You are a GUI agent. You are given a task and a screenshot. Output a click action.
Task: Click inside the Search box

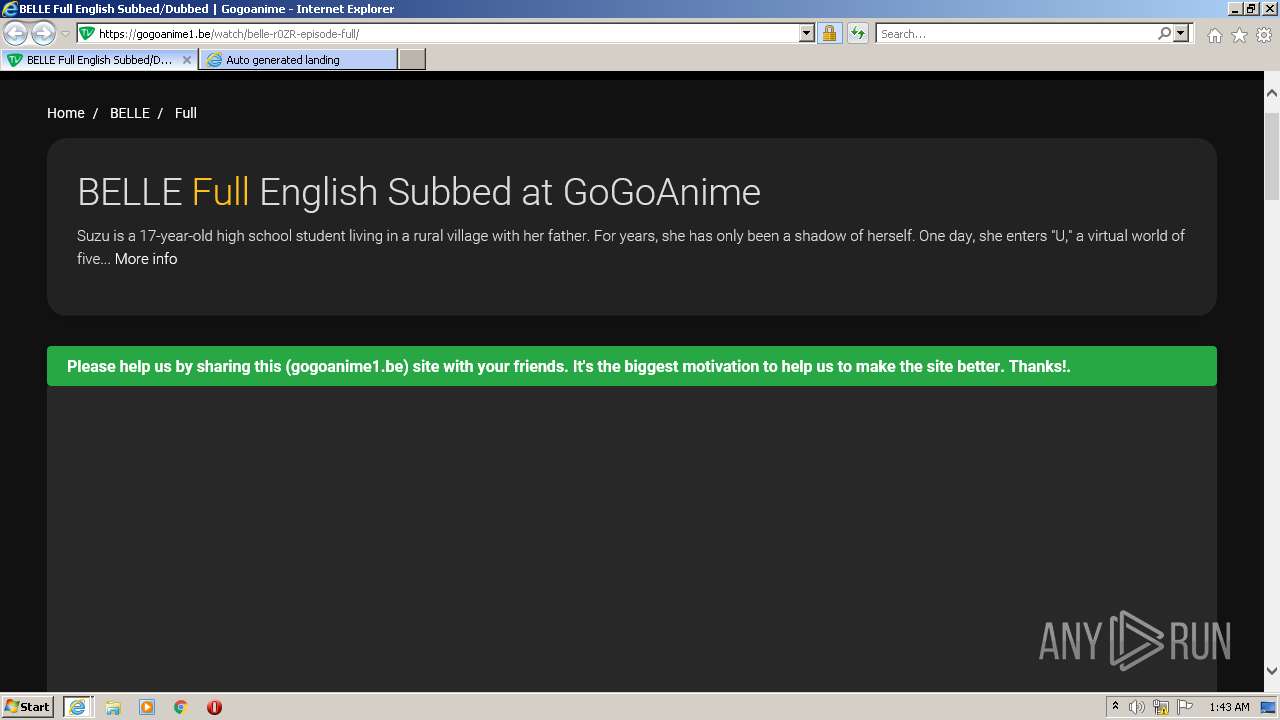coord(1016,33)
